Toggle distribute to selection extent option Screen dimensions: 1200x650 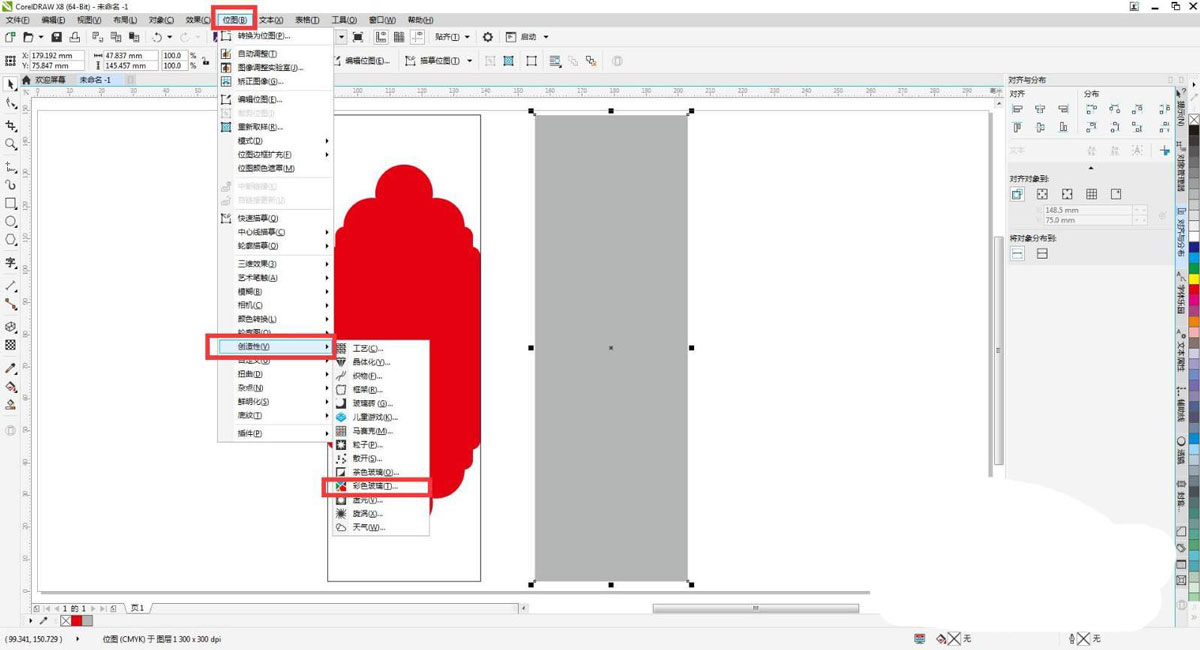[1017, 254]
